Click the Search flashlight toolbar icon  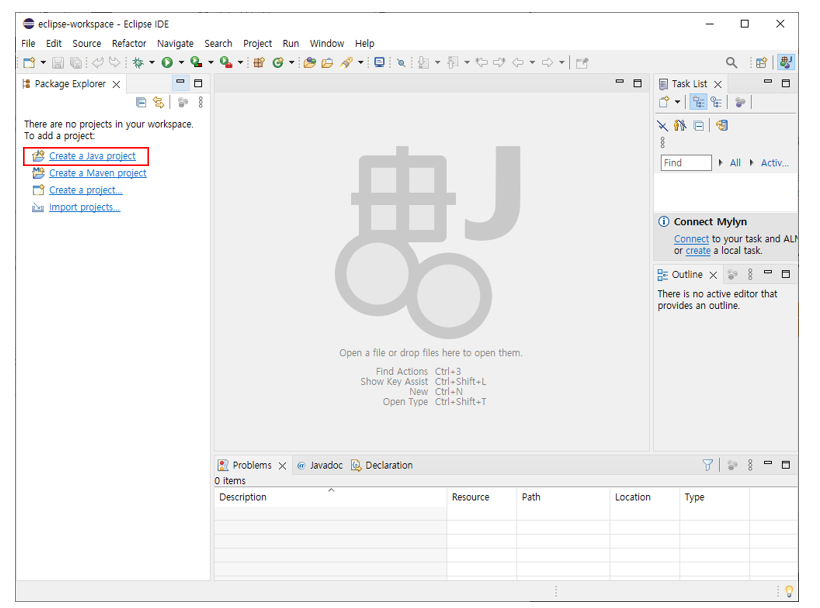coord(346,63)
